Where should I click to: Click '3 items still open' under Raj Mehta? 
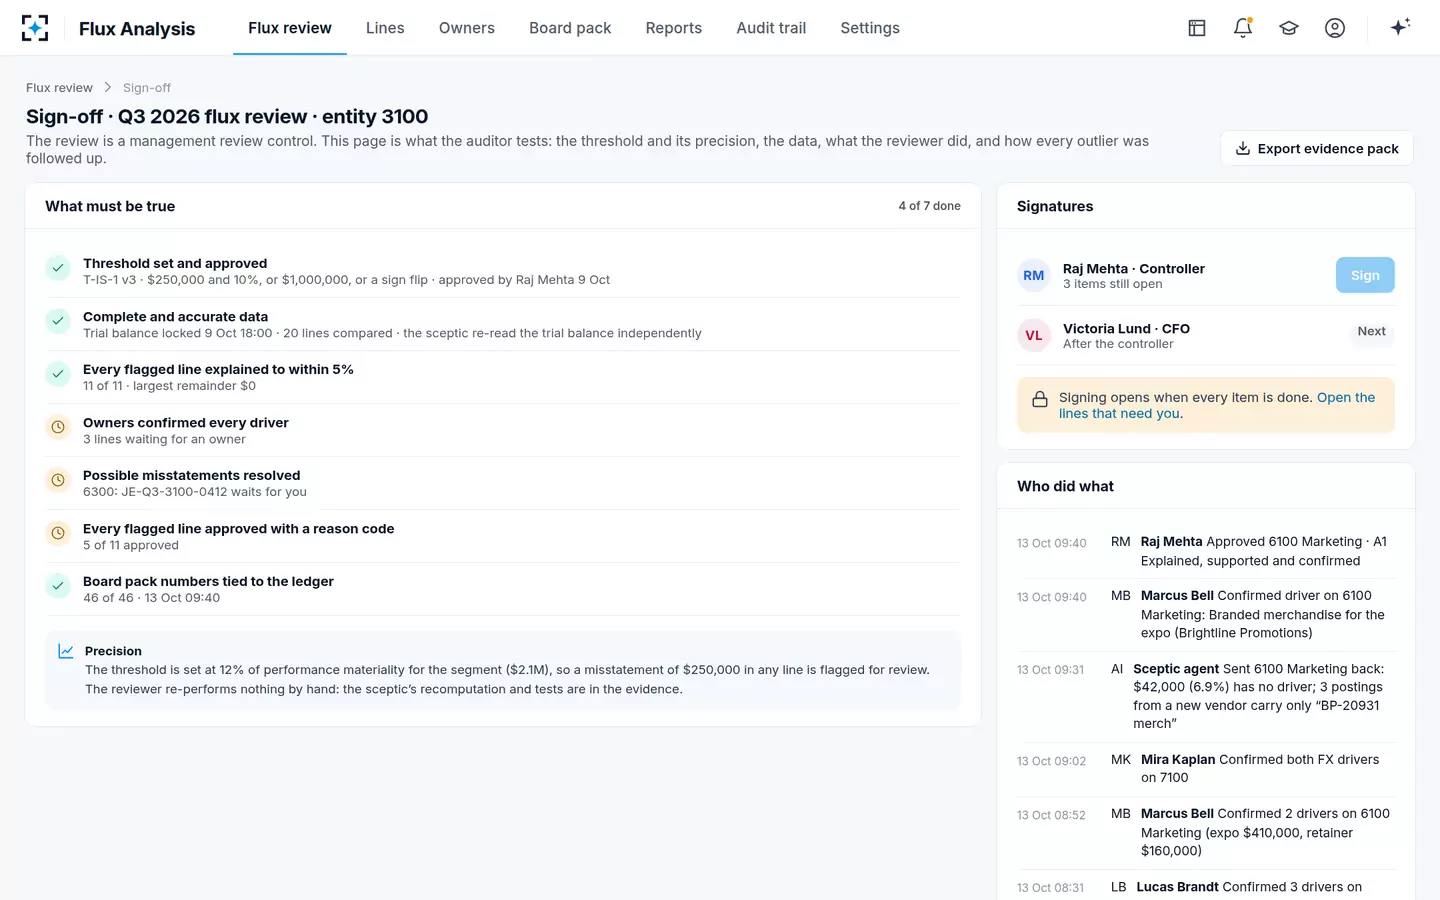point(1112,284)
